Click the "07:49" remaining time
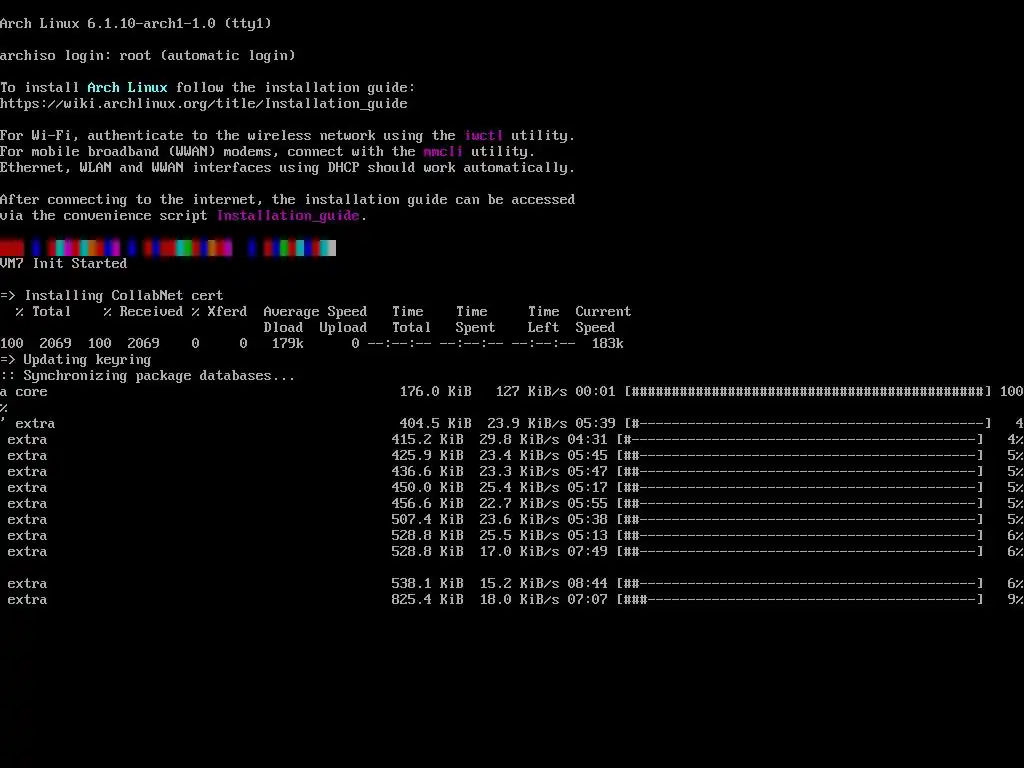This screenshot has height=768, width=1024. [587, 552]
